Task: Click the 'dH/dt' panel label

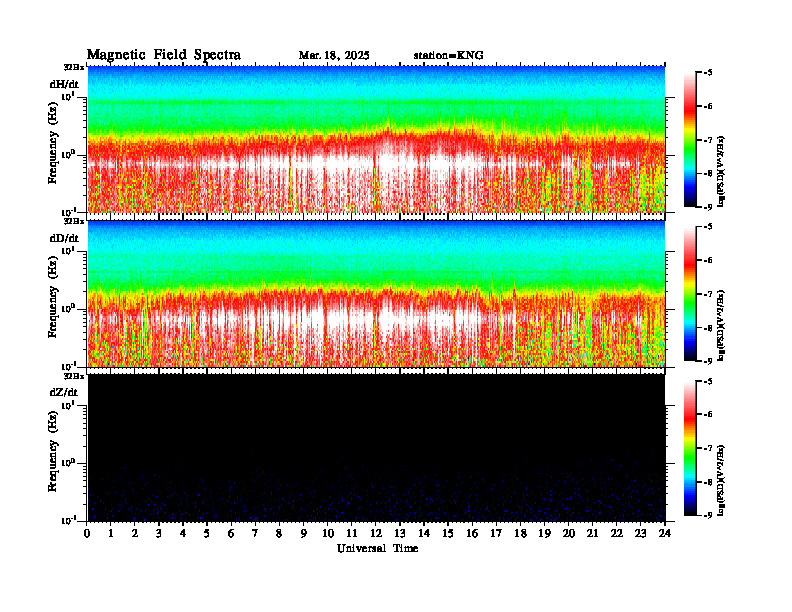Action: (x=64, y=84)
